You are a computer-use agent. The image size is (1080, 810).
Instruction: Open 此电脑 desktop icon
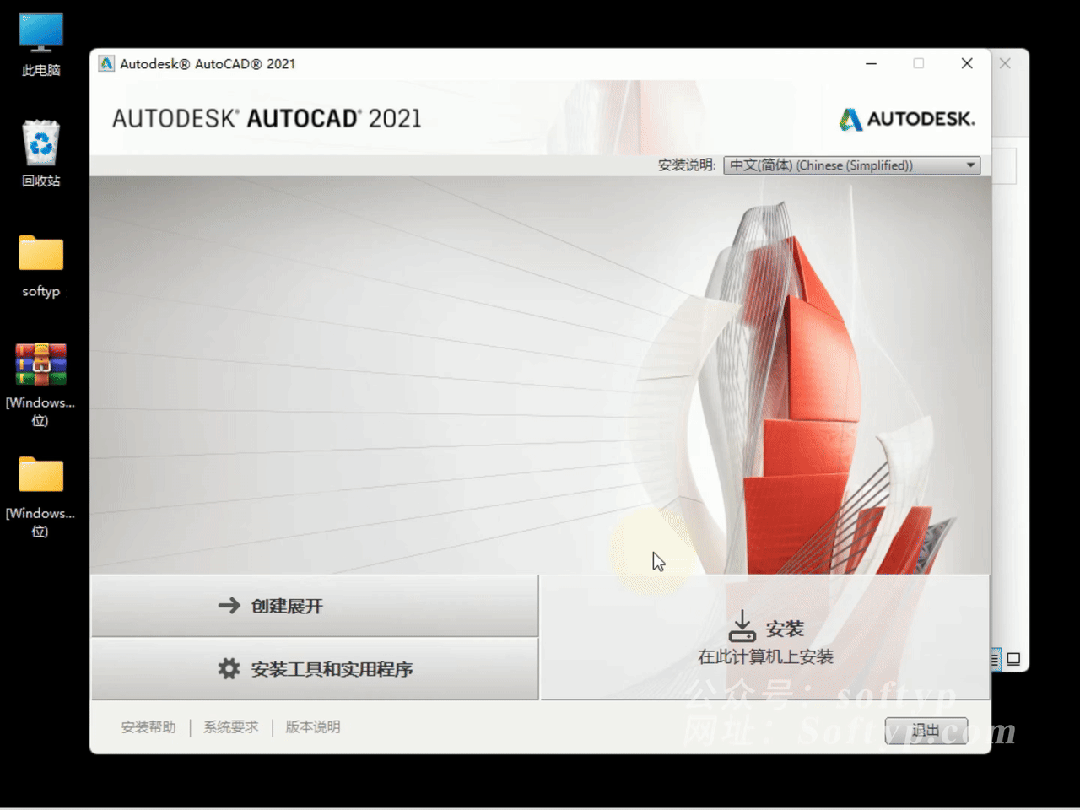[41, 43]
